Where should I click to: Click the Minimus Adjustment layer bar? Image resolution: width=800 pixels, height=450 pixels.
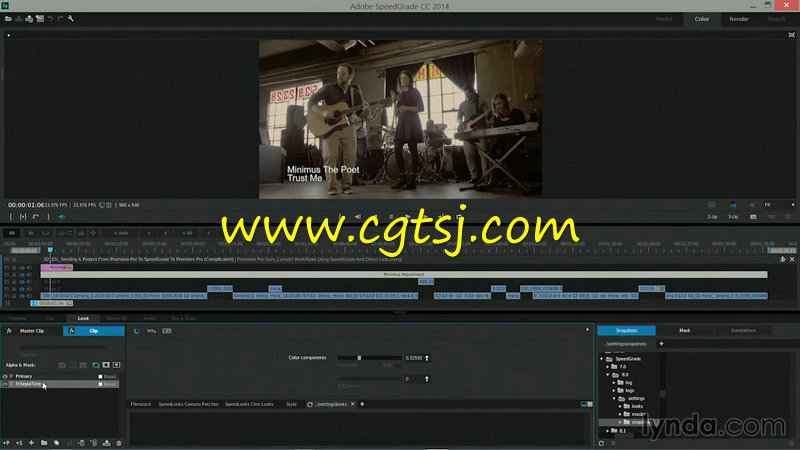(x=404, y=274)
